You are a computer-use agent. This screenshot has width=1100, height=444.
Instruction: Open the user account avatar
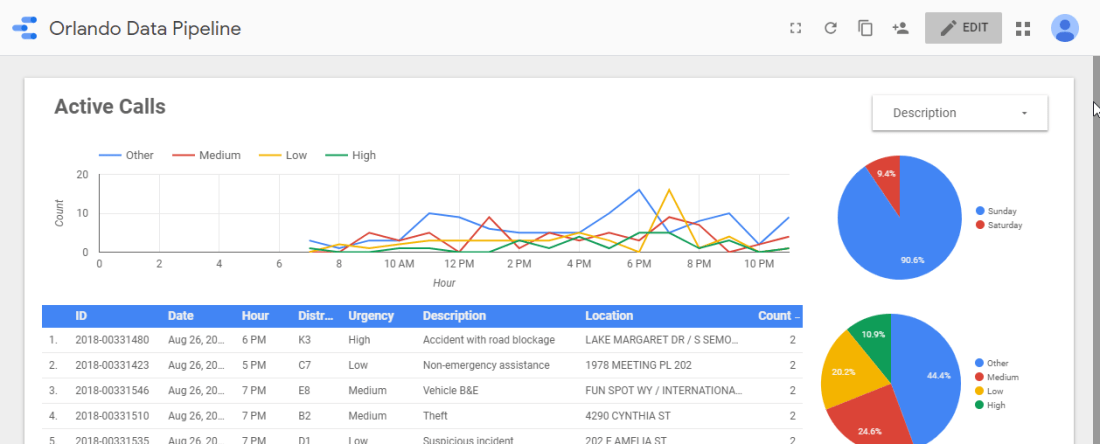click(x=1064, y=28)
